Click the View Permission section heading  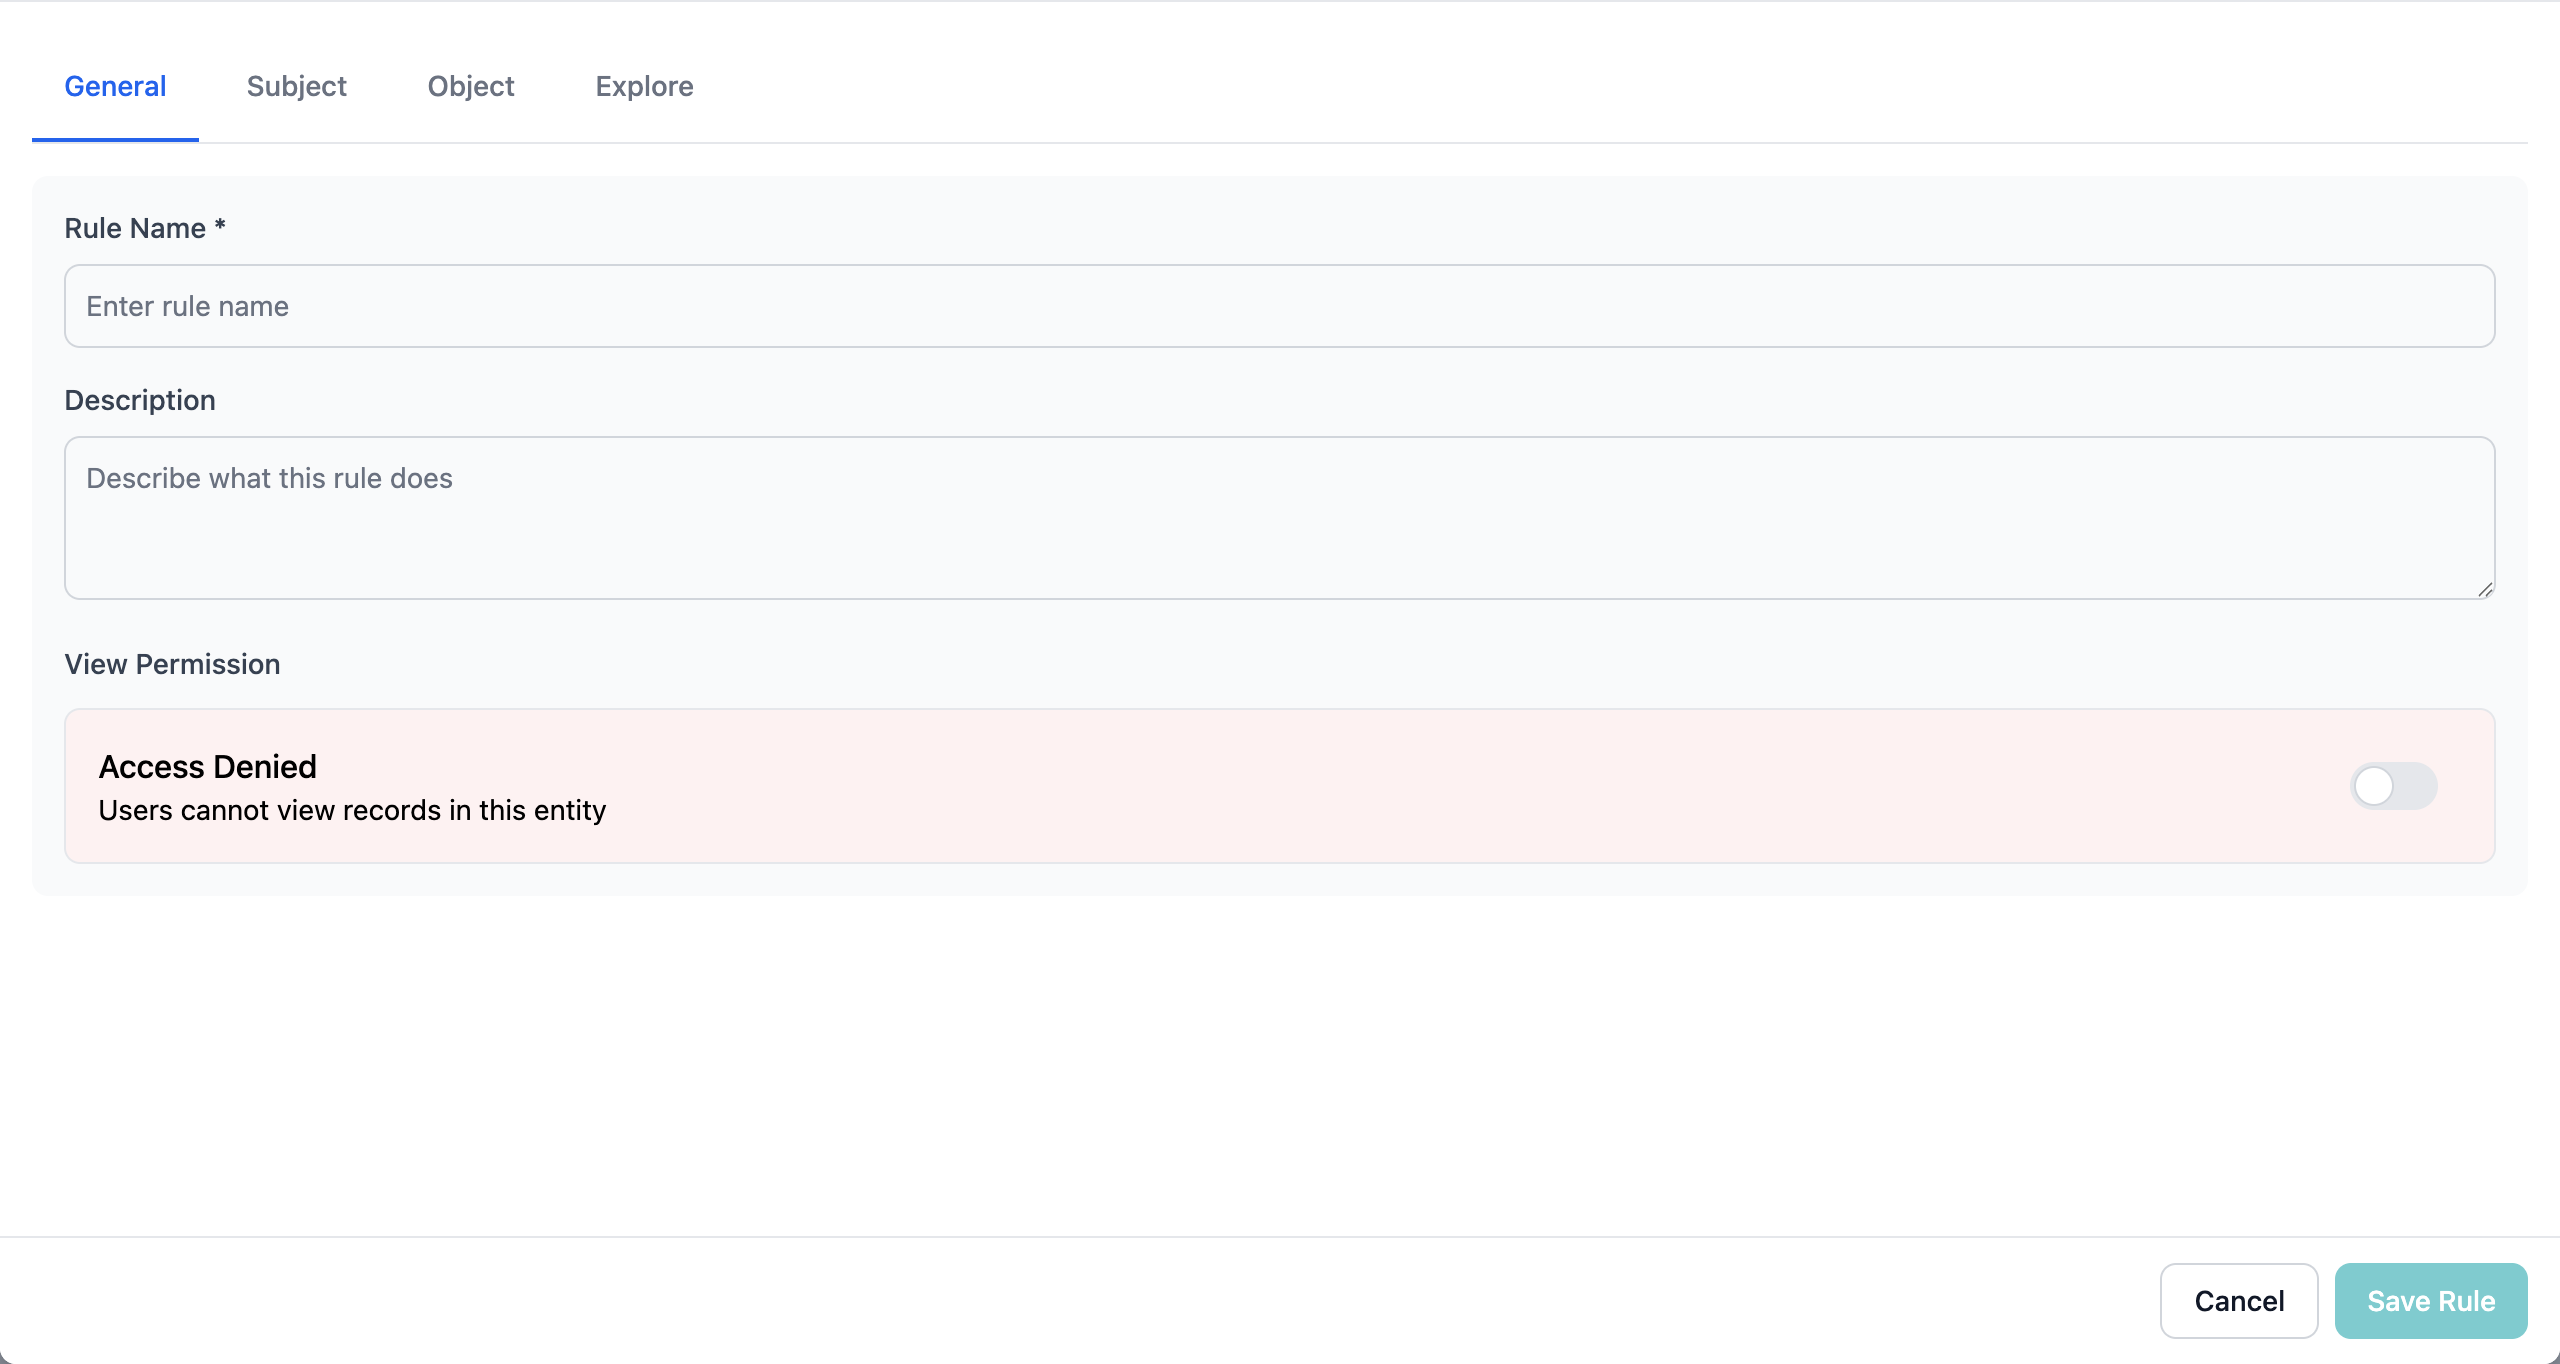click(x=172, y=663)
